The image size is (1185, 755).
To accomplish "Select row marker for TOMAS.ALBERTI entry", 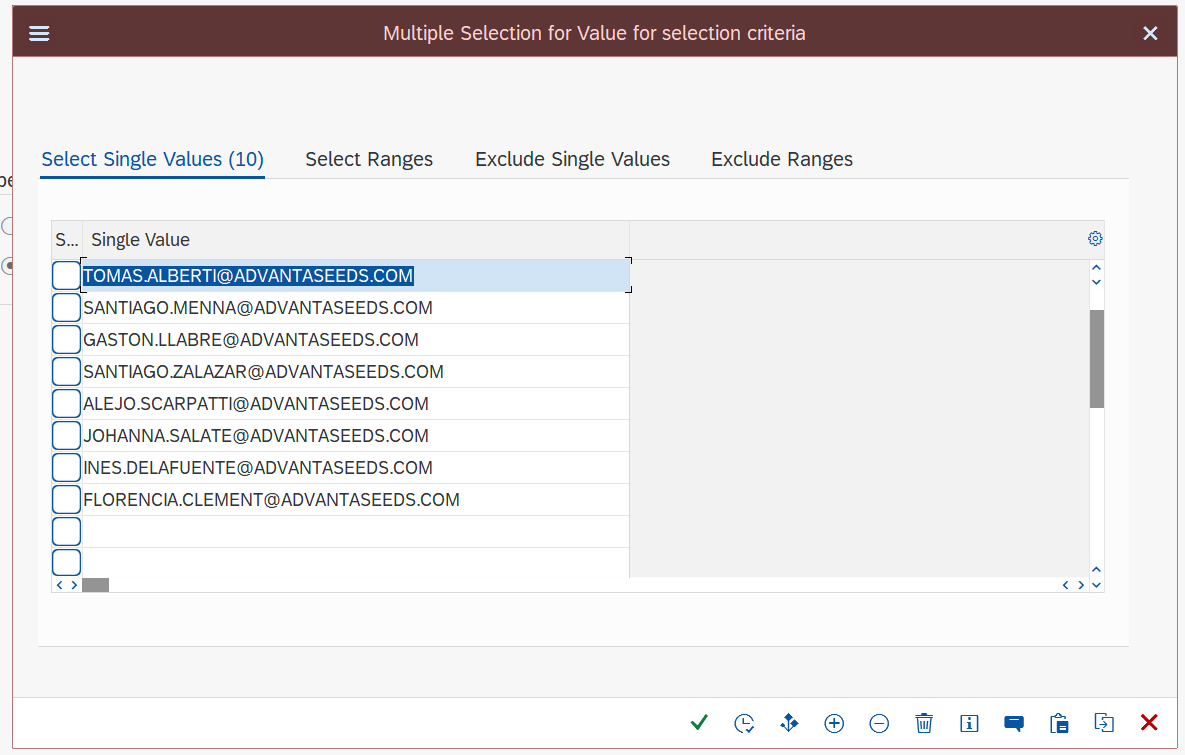I will pos(67,276).
